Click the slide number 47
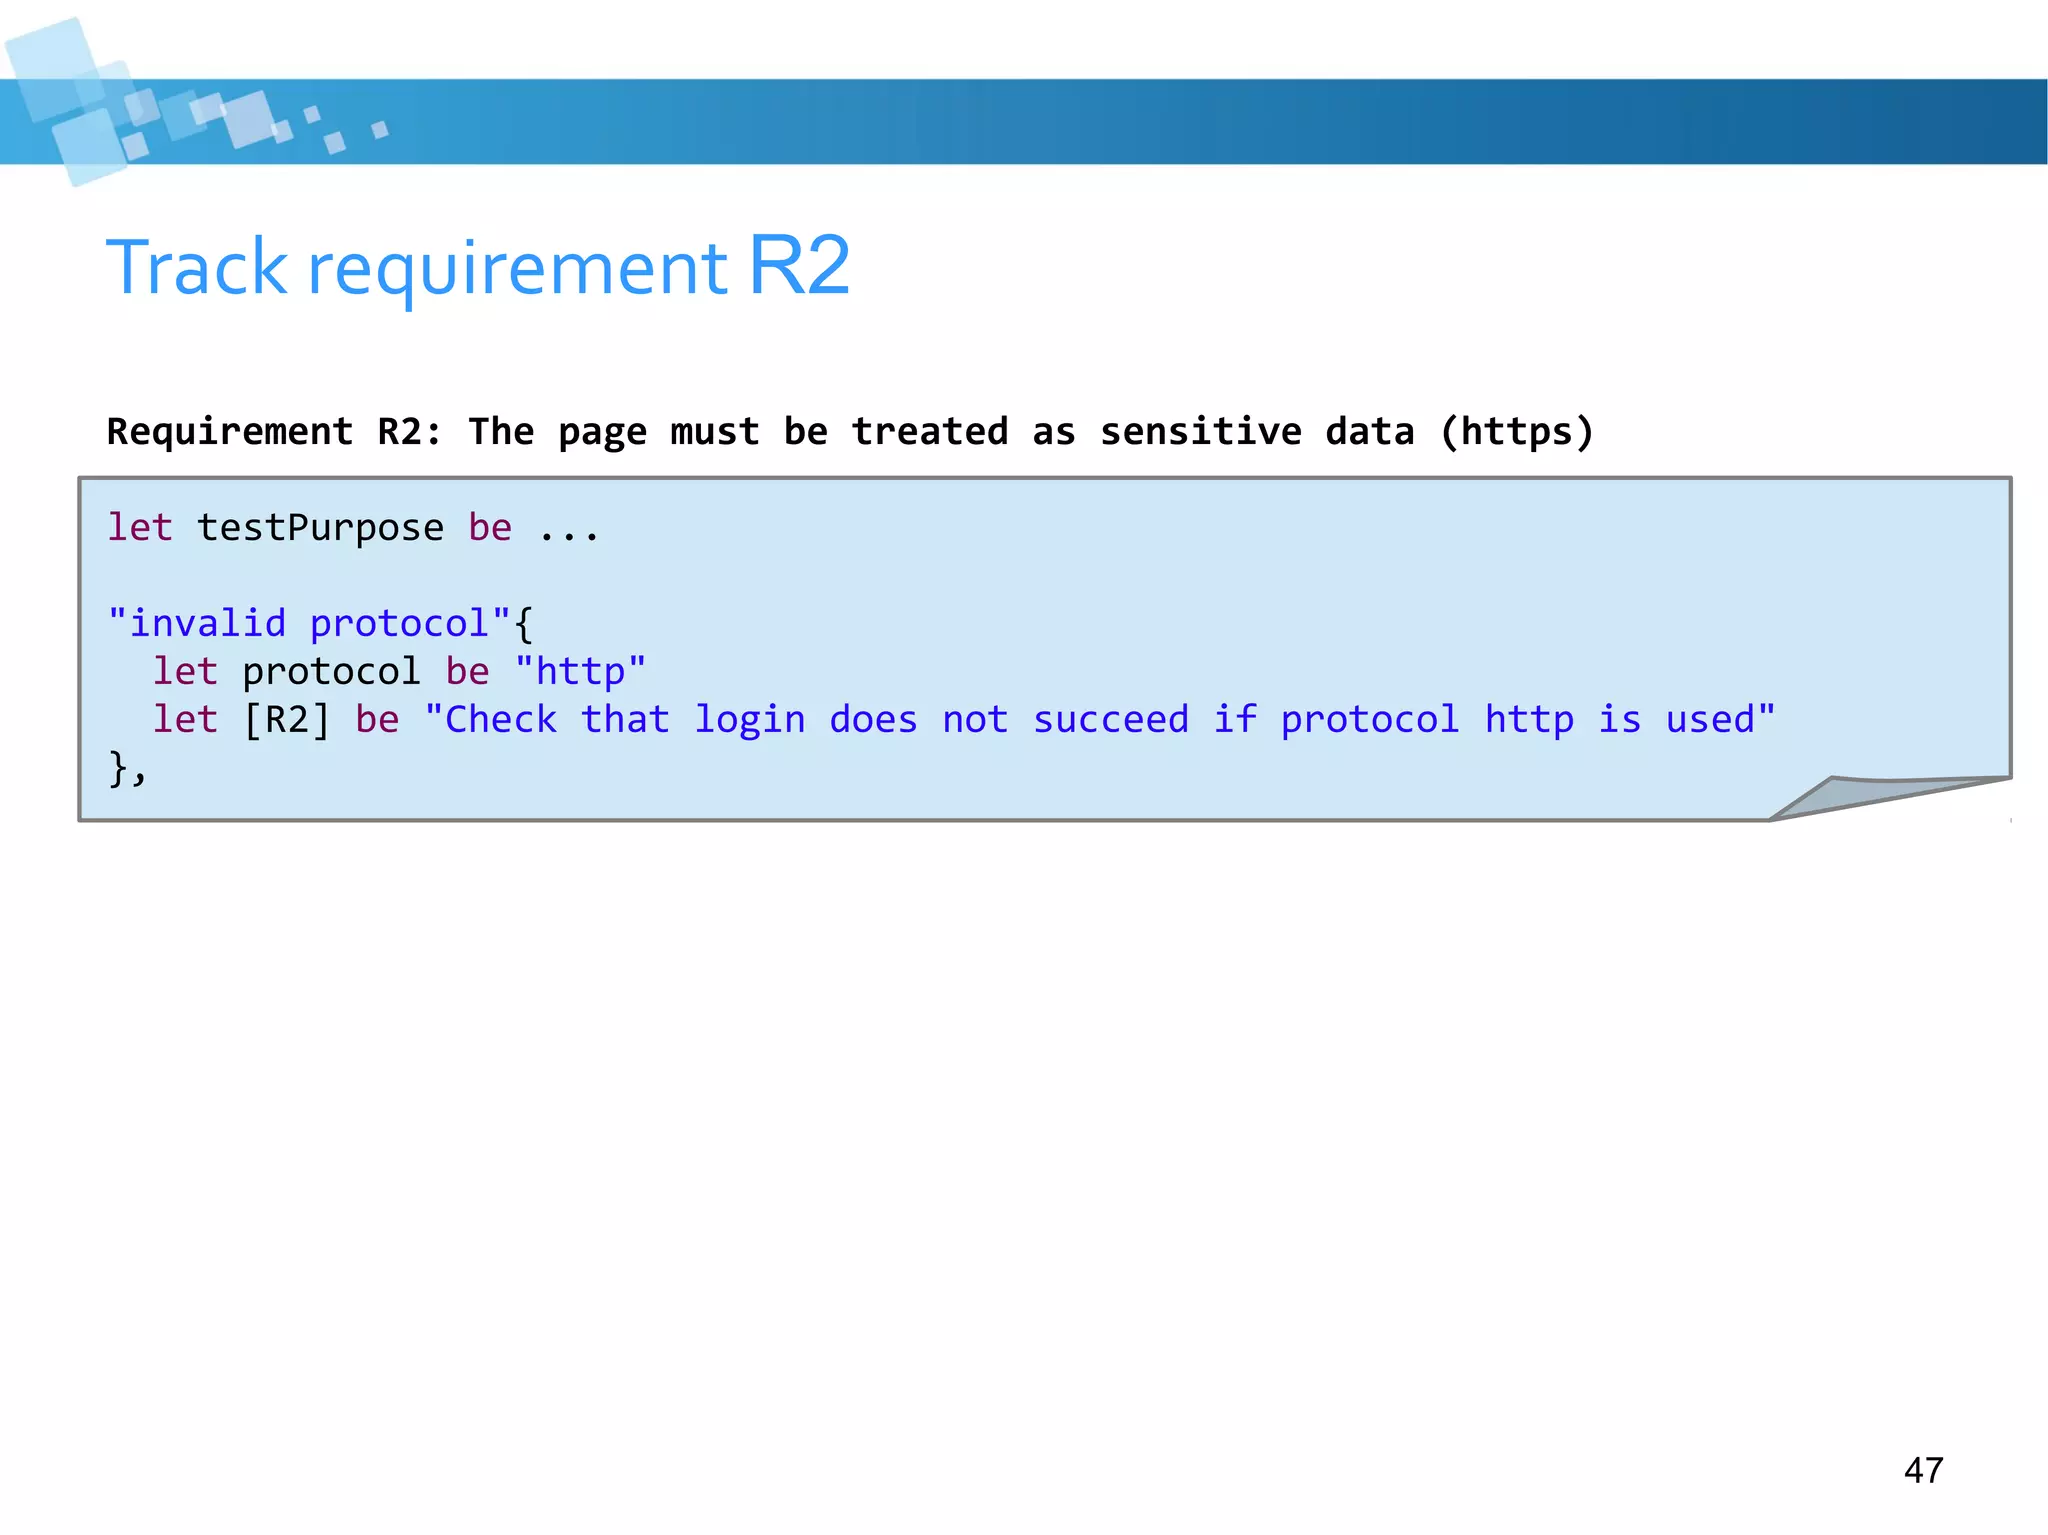 (x=1923, y=1470)
